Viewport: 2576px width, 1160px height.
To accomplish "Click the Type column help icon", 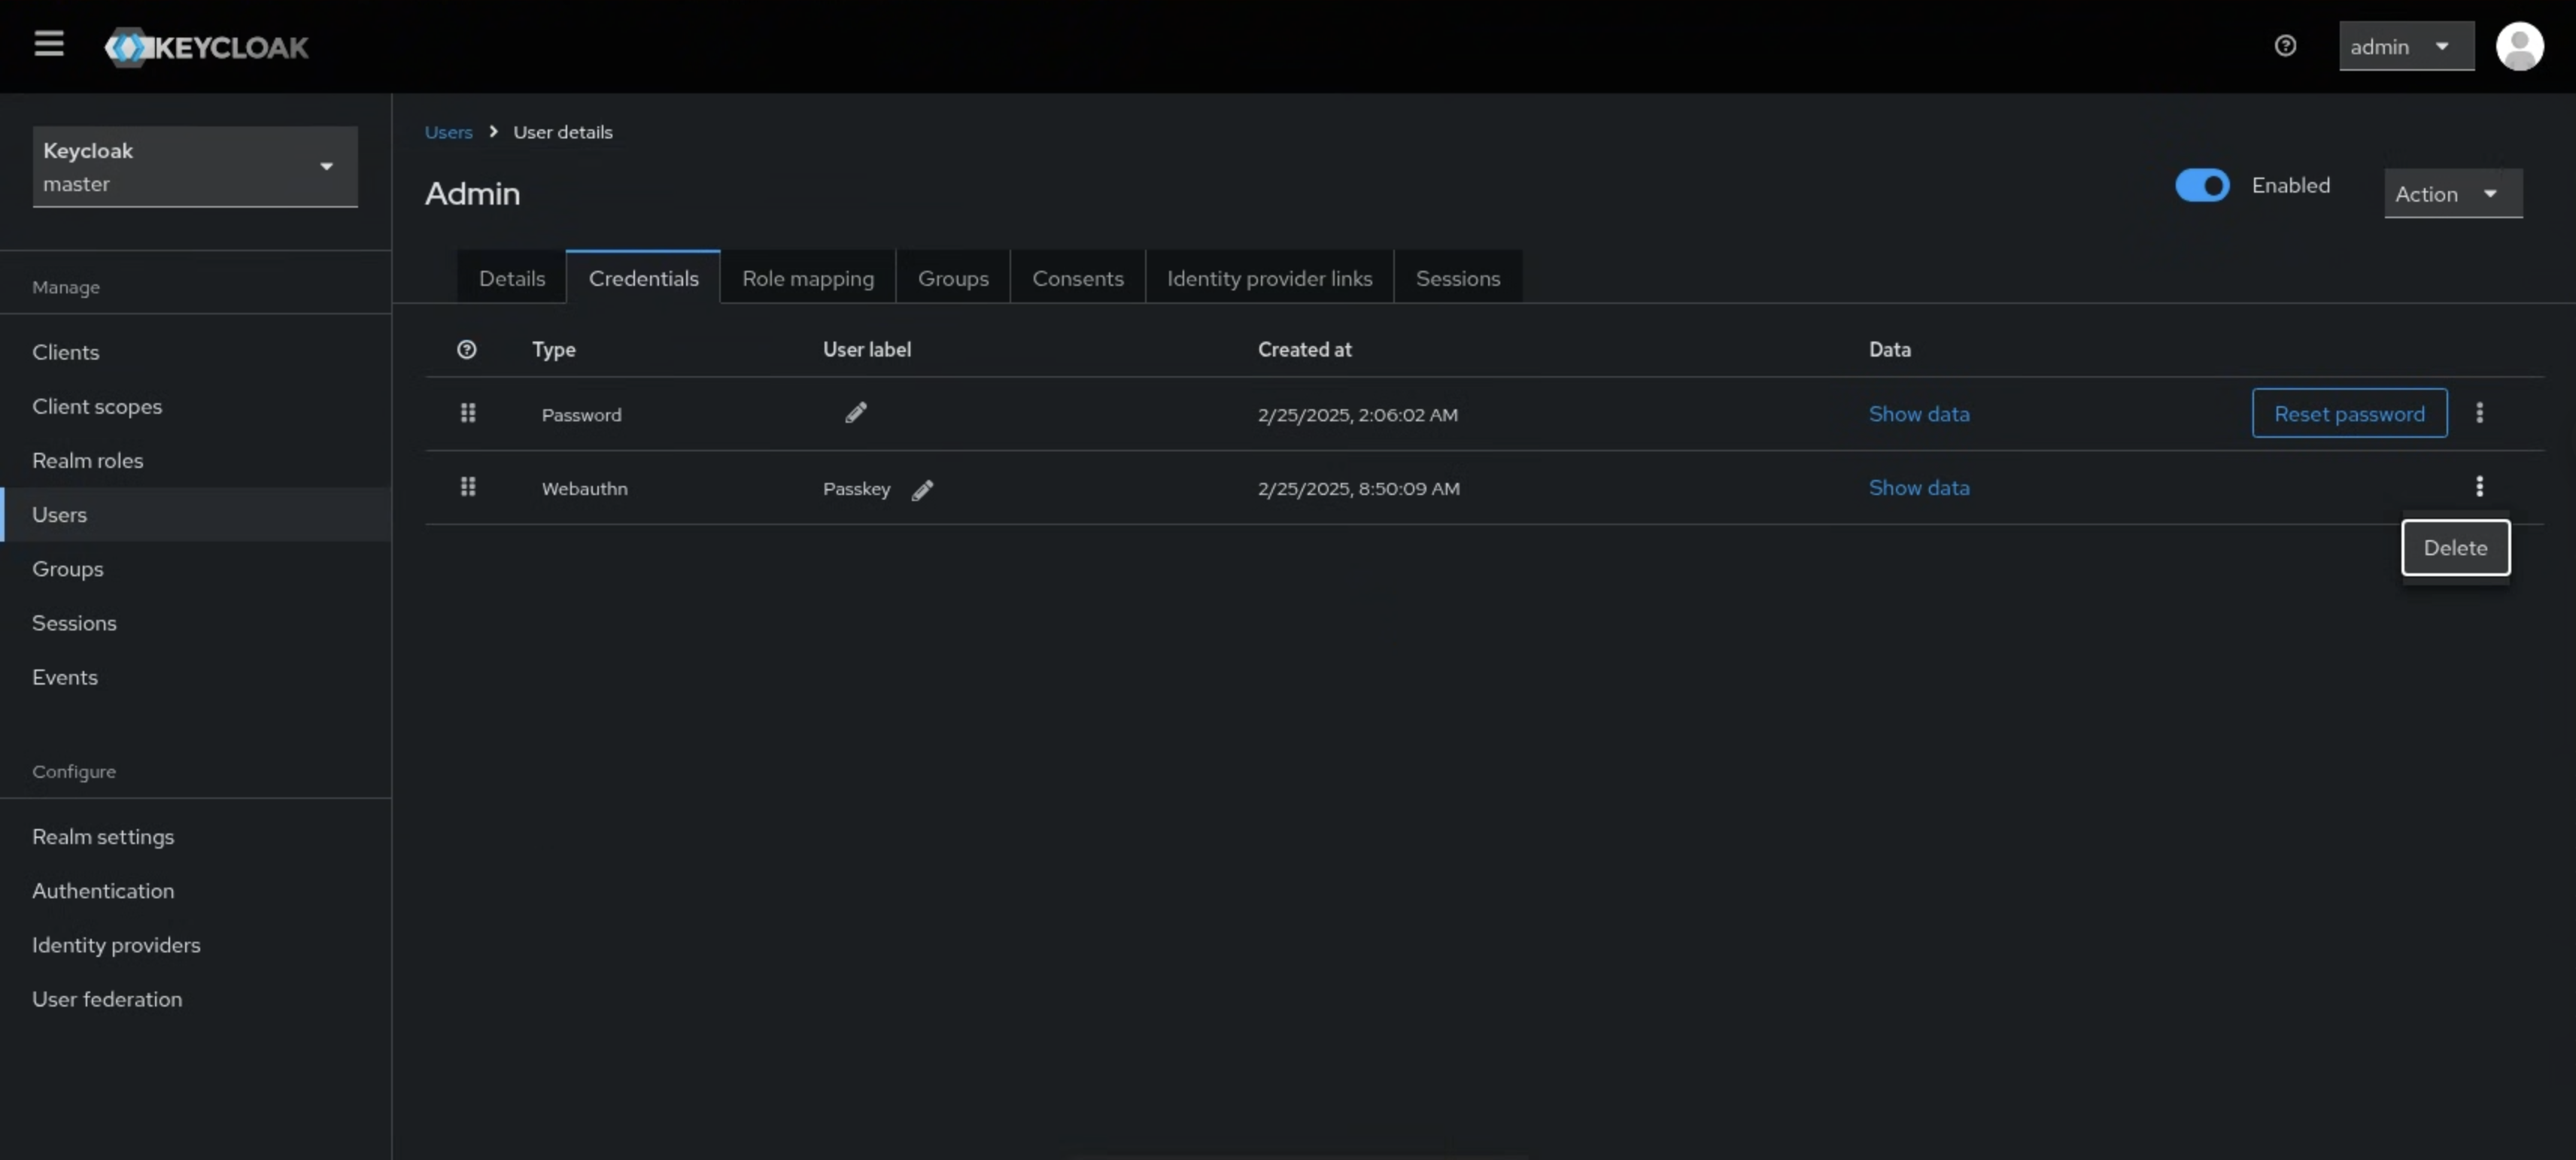I will point(466,349).
